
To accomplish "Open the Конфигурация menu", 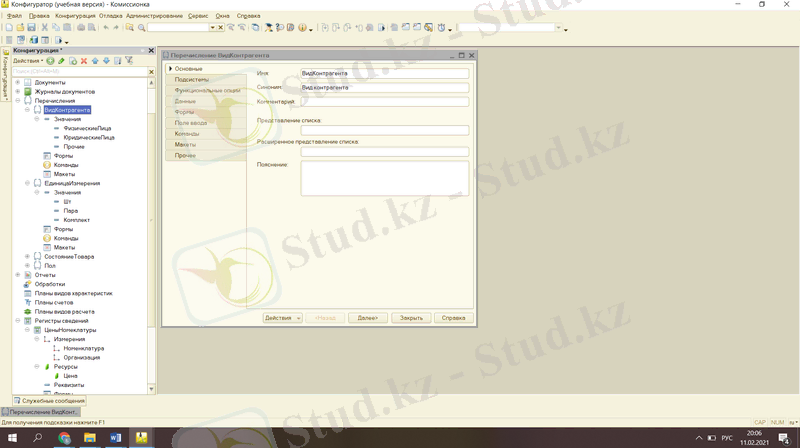I will pos(75,16).
